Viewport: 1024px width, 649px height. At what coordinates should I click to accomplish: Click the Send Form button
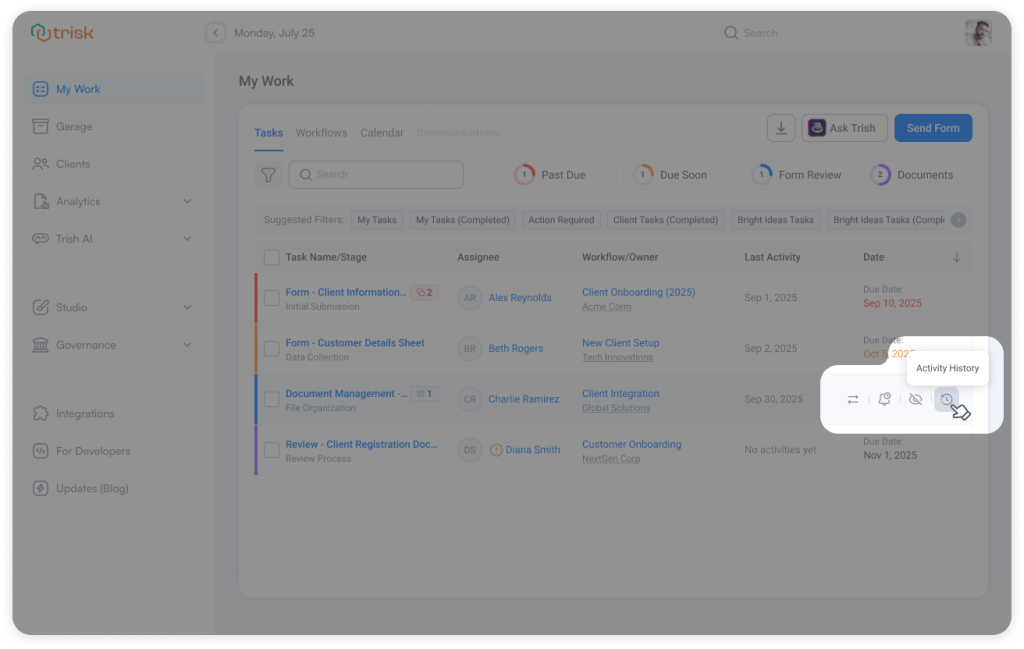point(932,128)
